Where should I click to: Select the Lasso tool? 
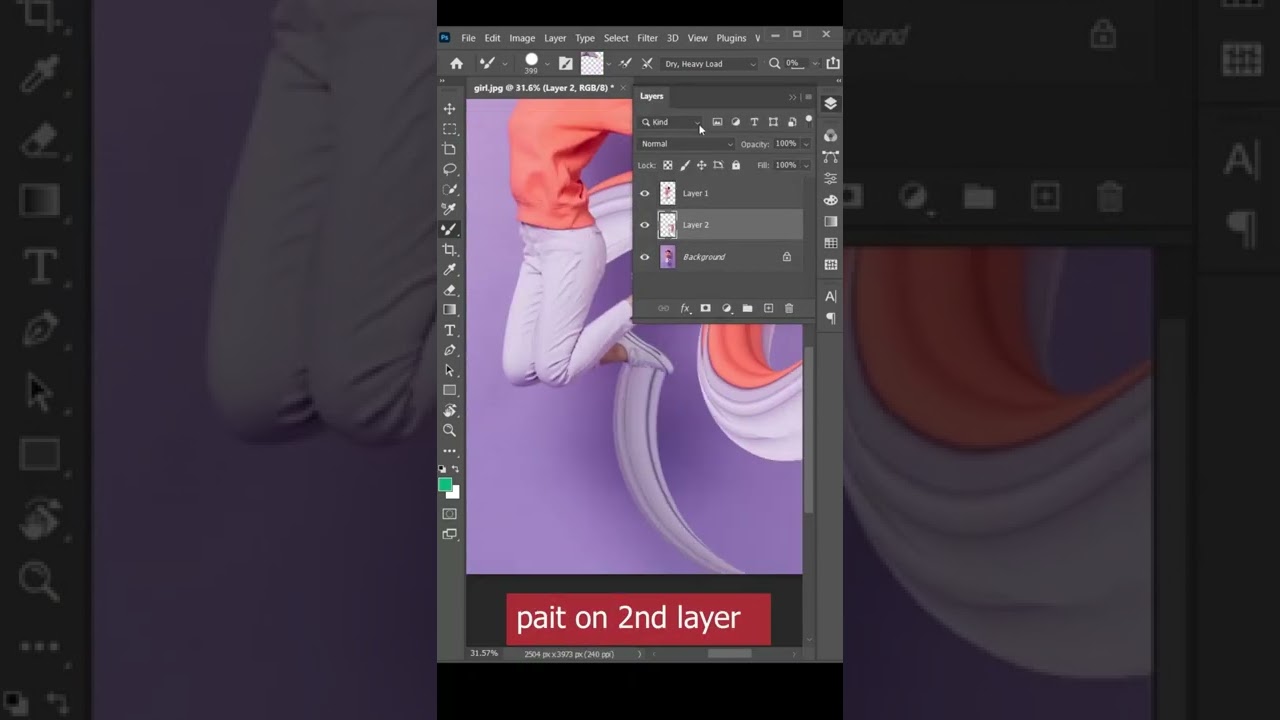[449, 169]
